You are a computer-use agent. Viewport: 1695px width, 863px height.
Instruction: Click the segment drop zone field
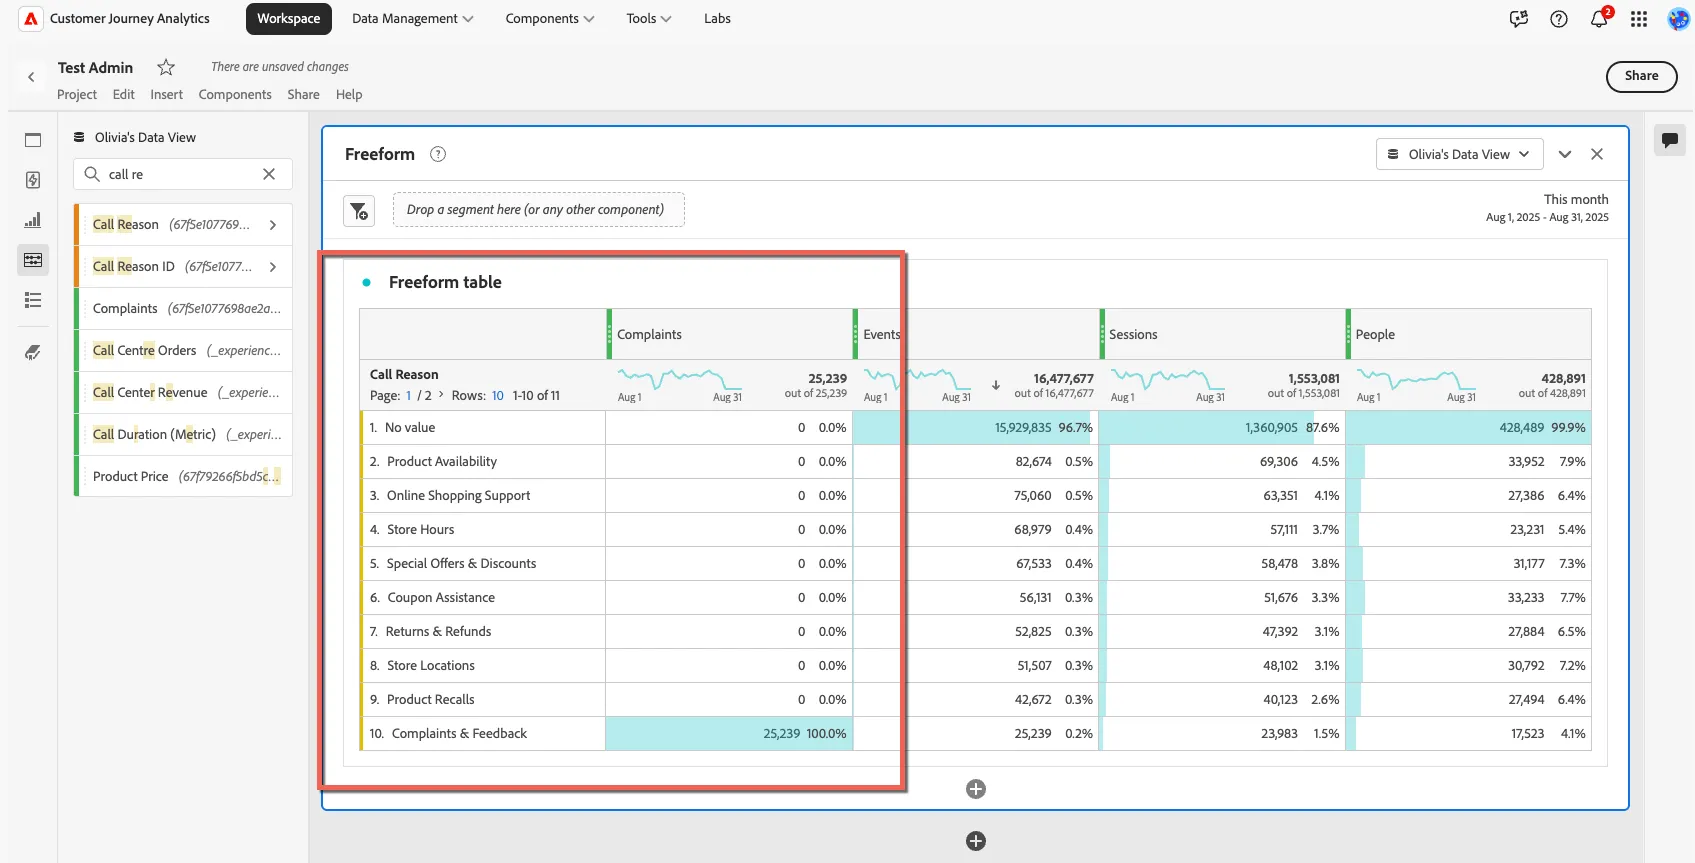click(x=539, y=210)
